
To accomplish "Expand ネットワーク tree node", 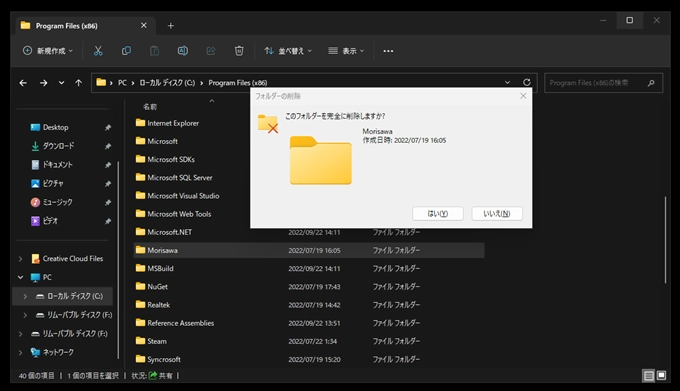I will pyautogui.click(x=20, y=352).
